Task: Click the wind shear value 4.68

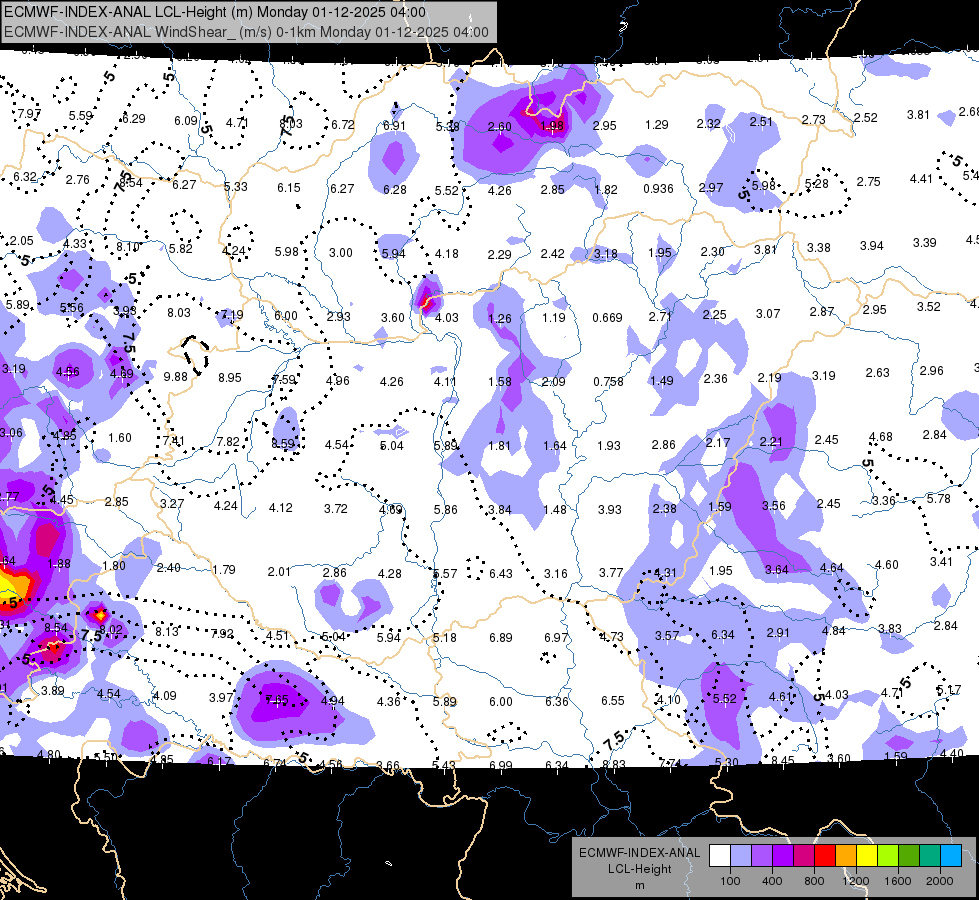Action: (880, 437)
